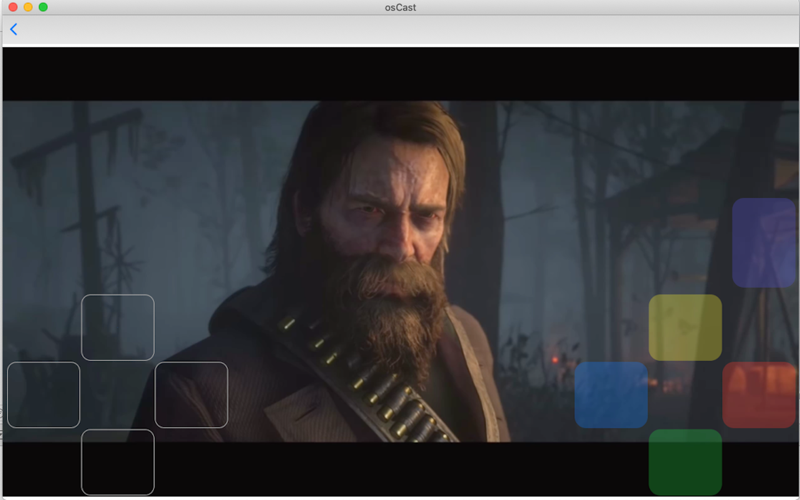
Task: Tap the D-pad right button
Action: click(x=191, y=395)
